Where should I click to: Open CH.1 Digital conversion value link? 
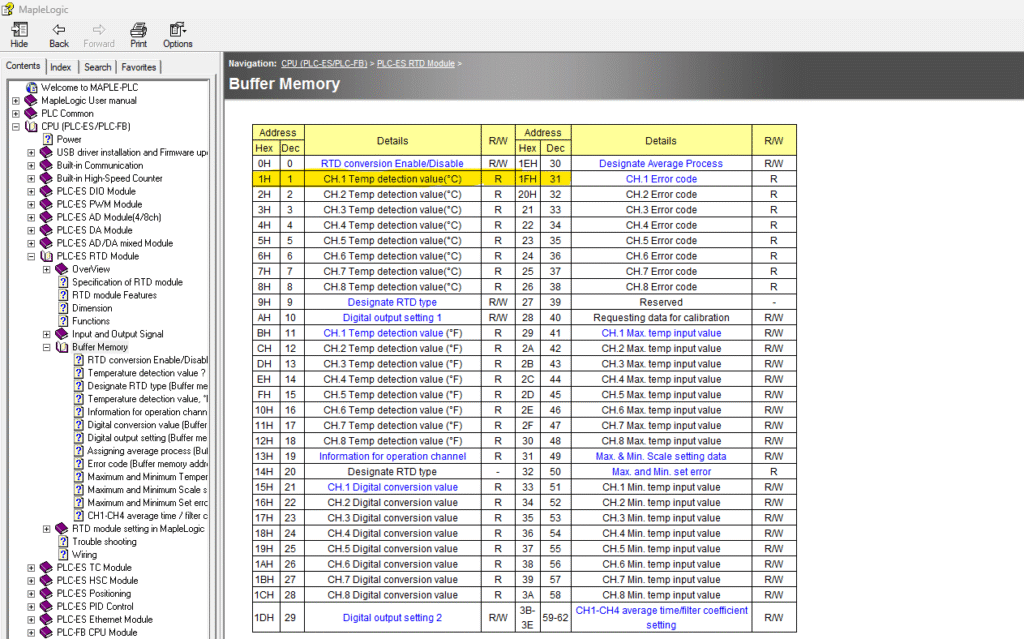(392, 487)
